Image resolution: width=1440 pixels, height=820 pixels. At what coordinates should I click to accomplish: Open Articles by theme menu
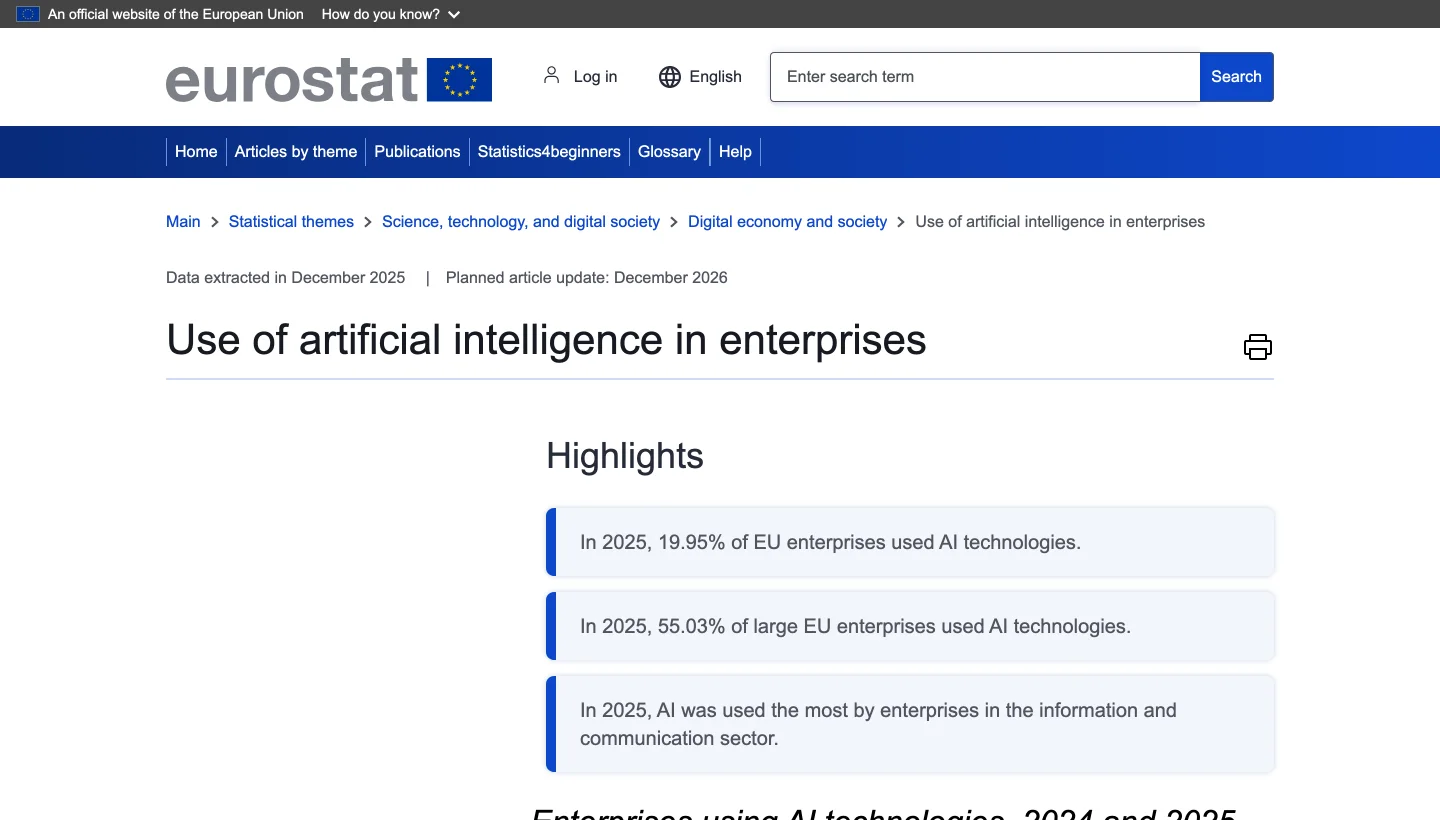[x=296, y=152]
